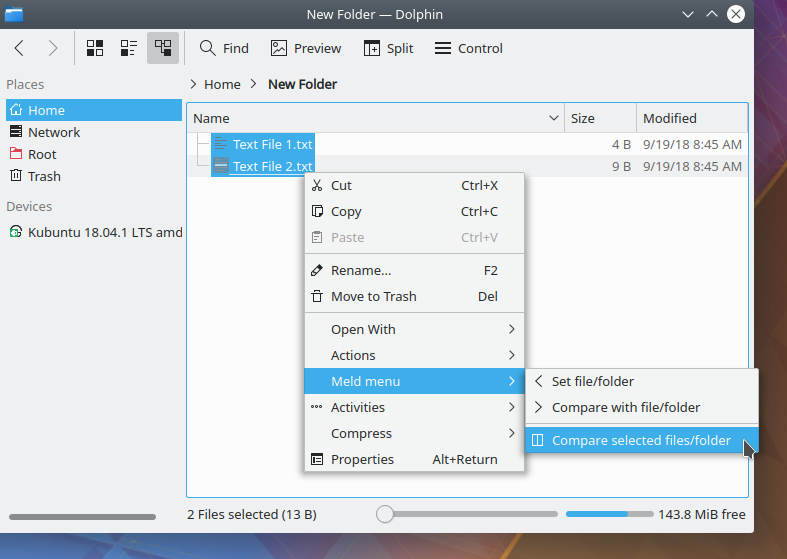Click 9 B size of Text File 2.txt
787x559 pixels.
(621, 167)
